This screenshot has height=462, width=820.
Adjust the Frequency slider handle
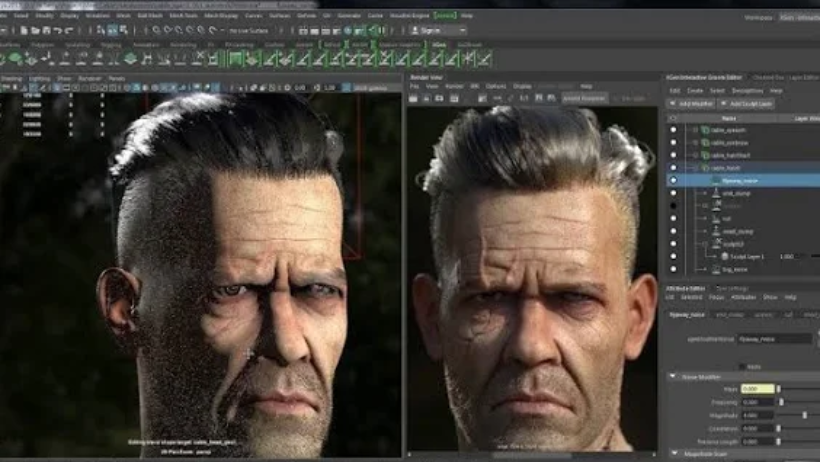[x=781, y=402]
